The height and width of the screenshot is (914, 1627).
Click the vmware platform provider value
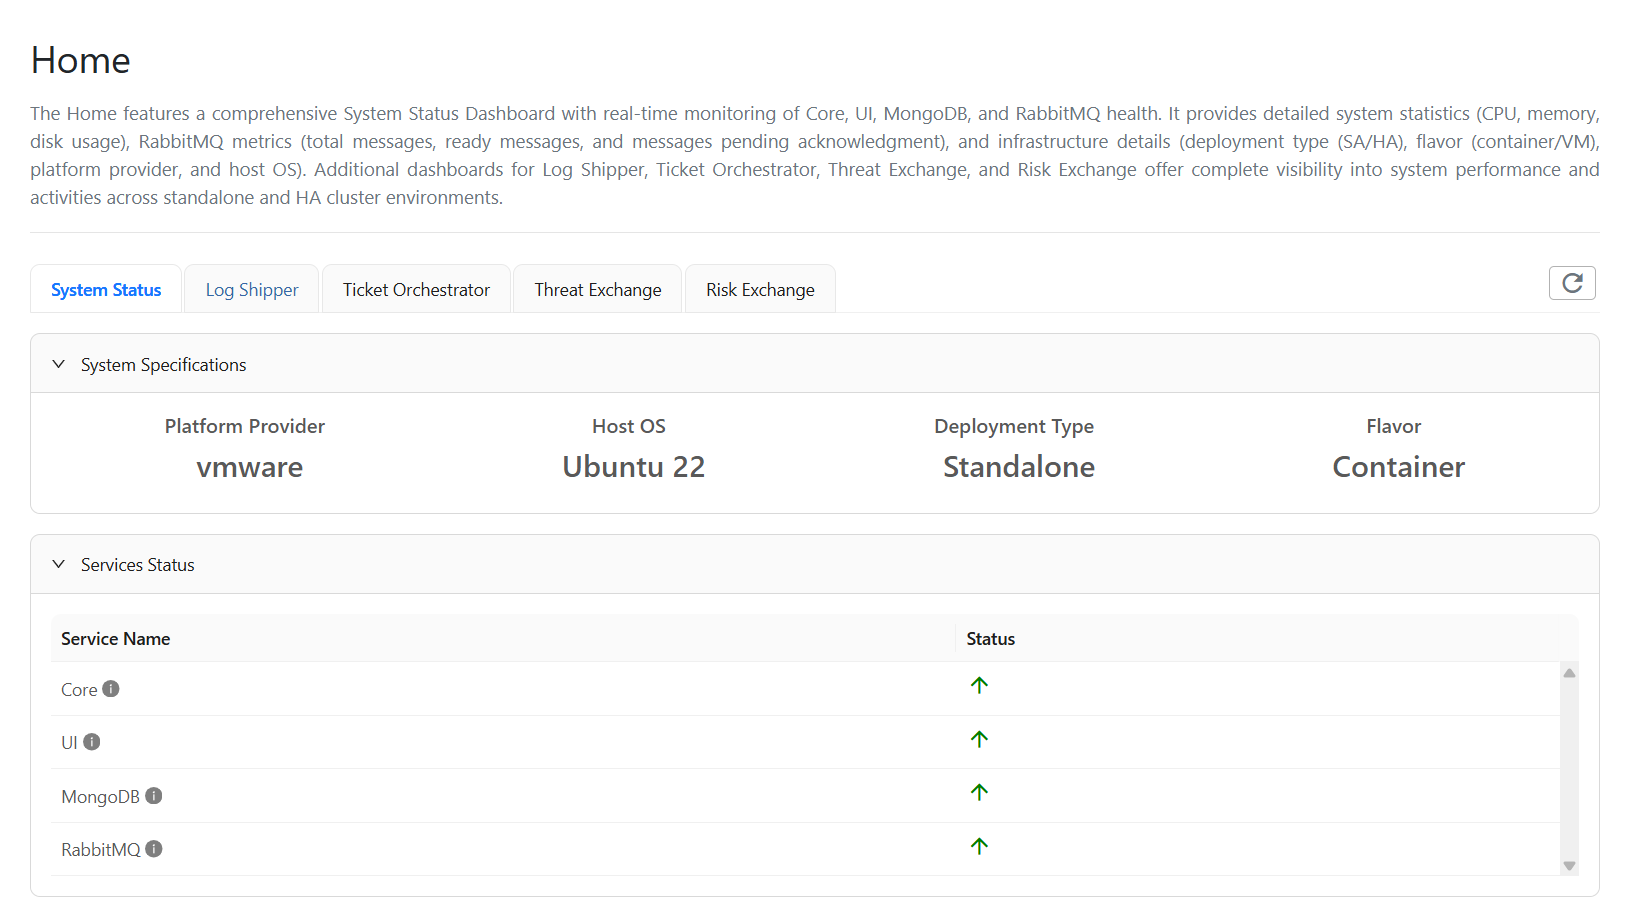coord(250,467)
